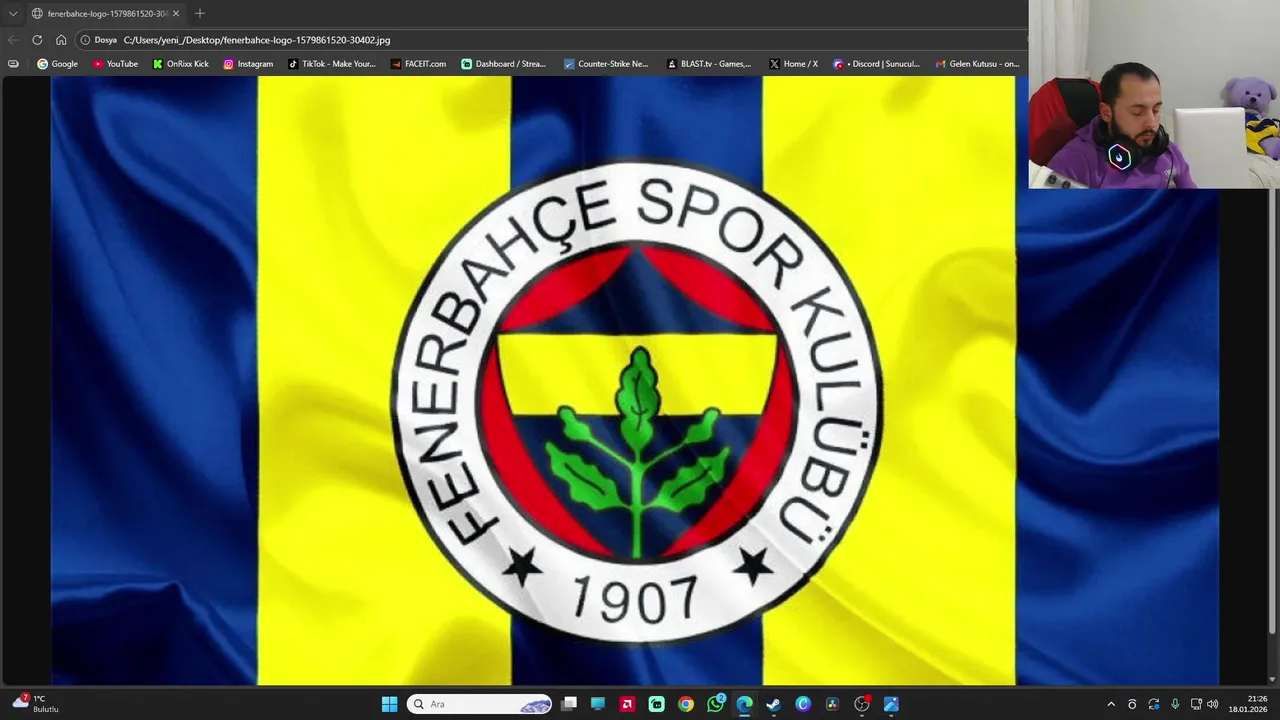
Task: Open Canva from the taskbar
Action: (x=803, y=704)
